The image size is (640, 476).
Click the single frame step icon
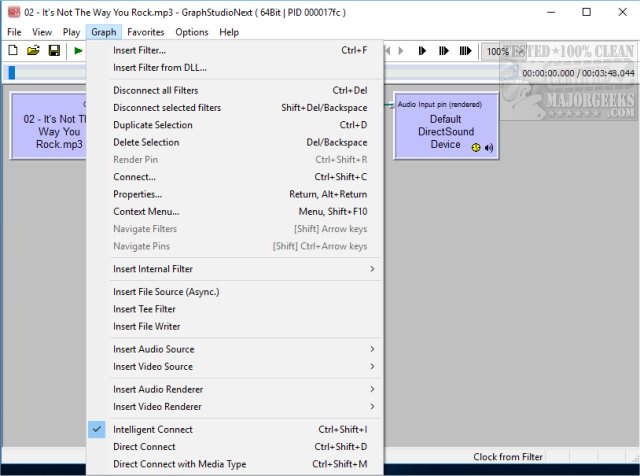[422, 51]
